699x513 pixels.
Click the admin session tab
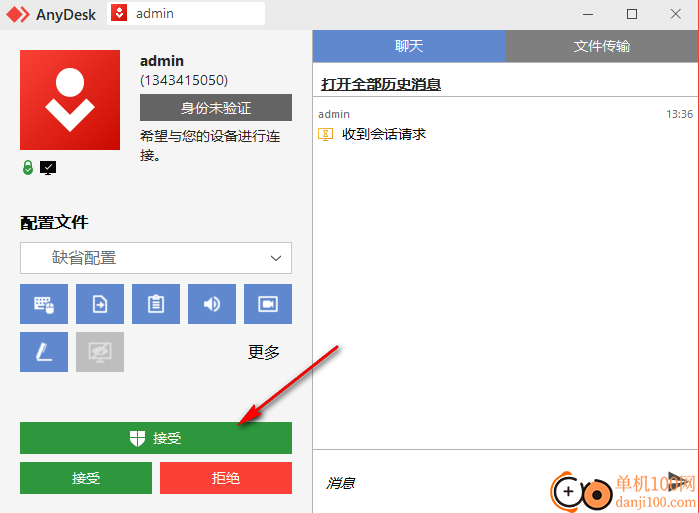186,14
